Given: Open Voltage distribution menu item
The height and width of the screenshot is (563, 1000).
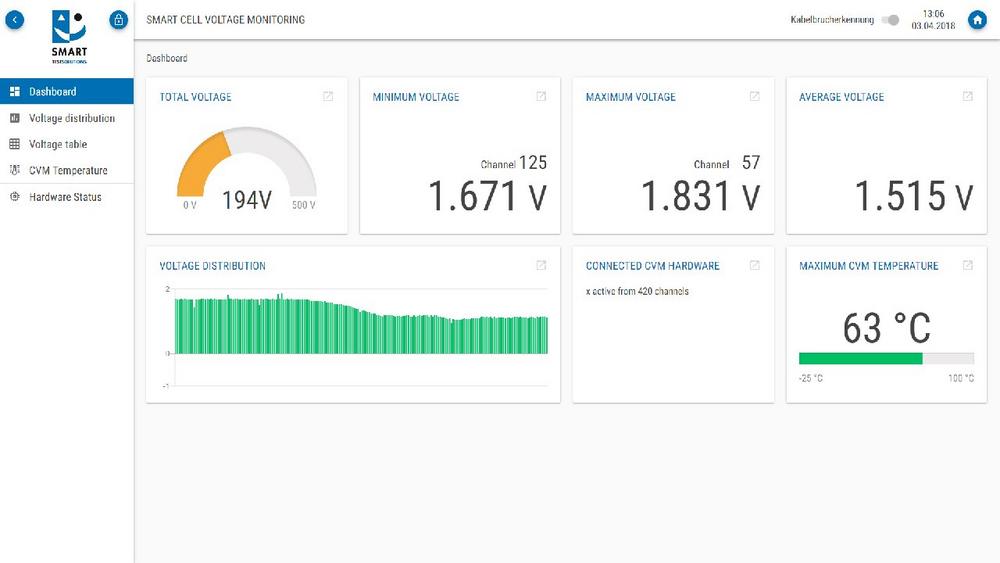Looking at the screenshot, I should point(71,118).
